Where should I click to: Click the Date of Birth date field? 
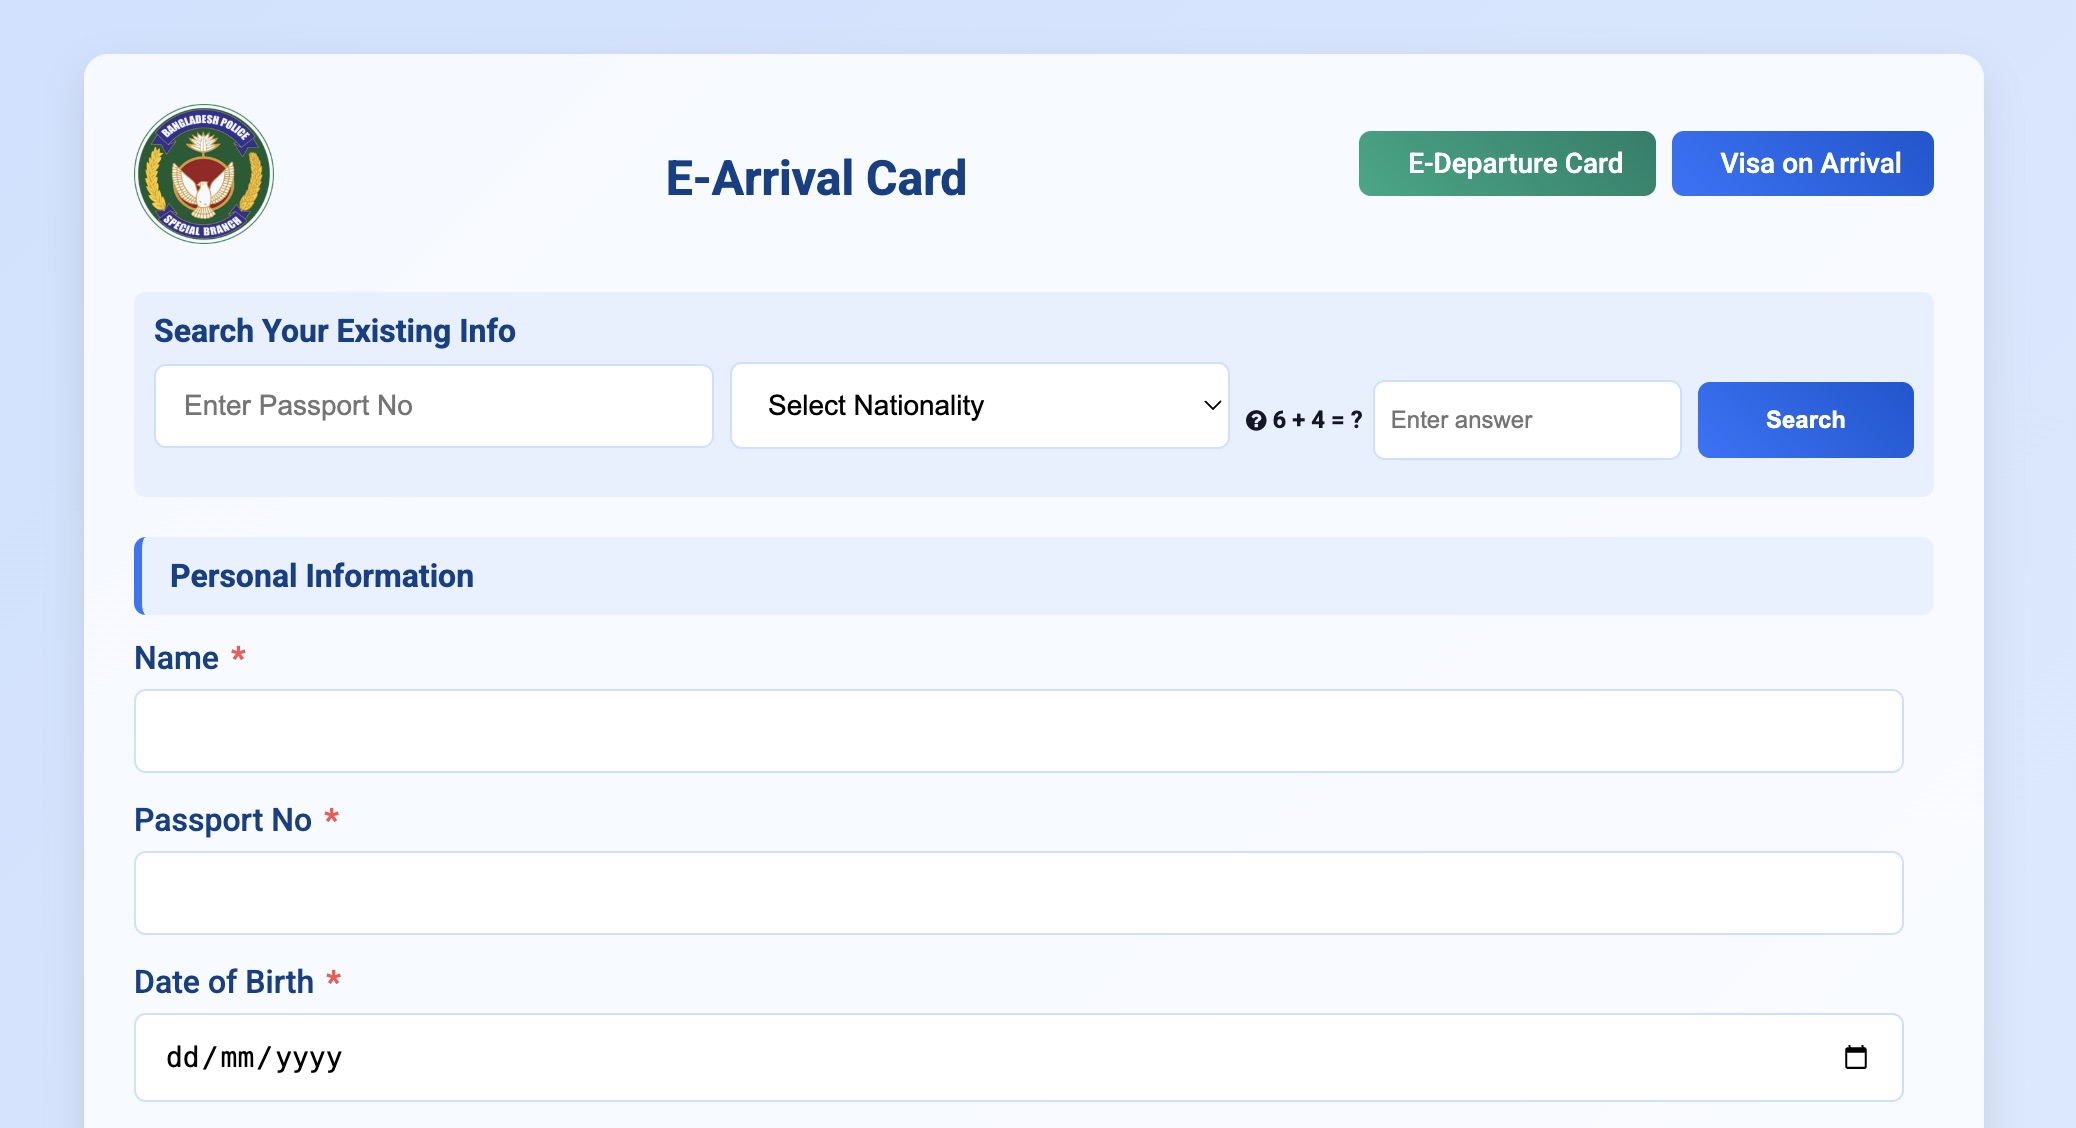1018,1057
